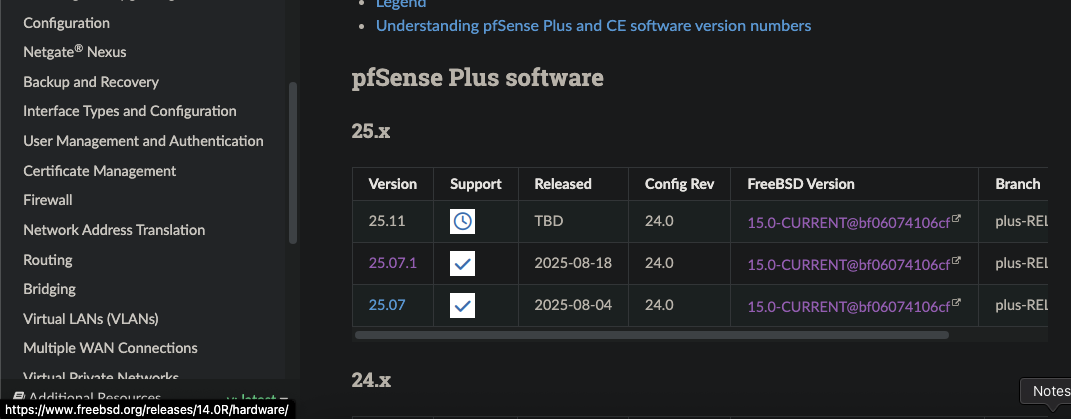Screen dimensions: 1071x419
Task: Click the book icon beside Additional Resources
Action: pyautogui.click(x=18, y=398)
